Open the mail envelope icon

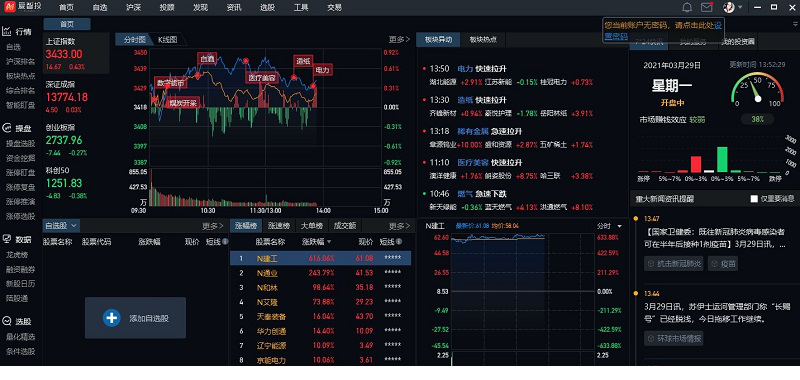707,7
